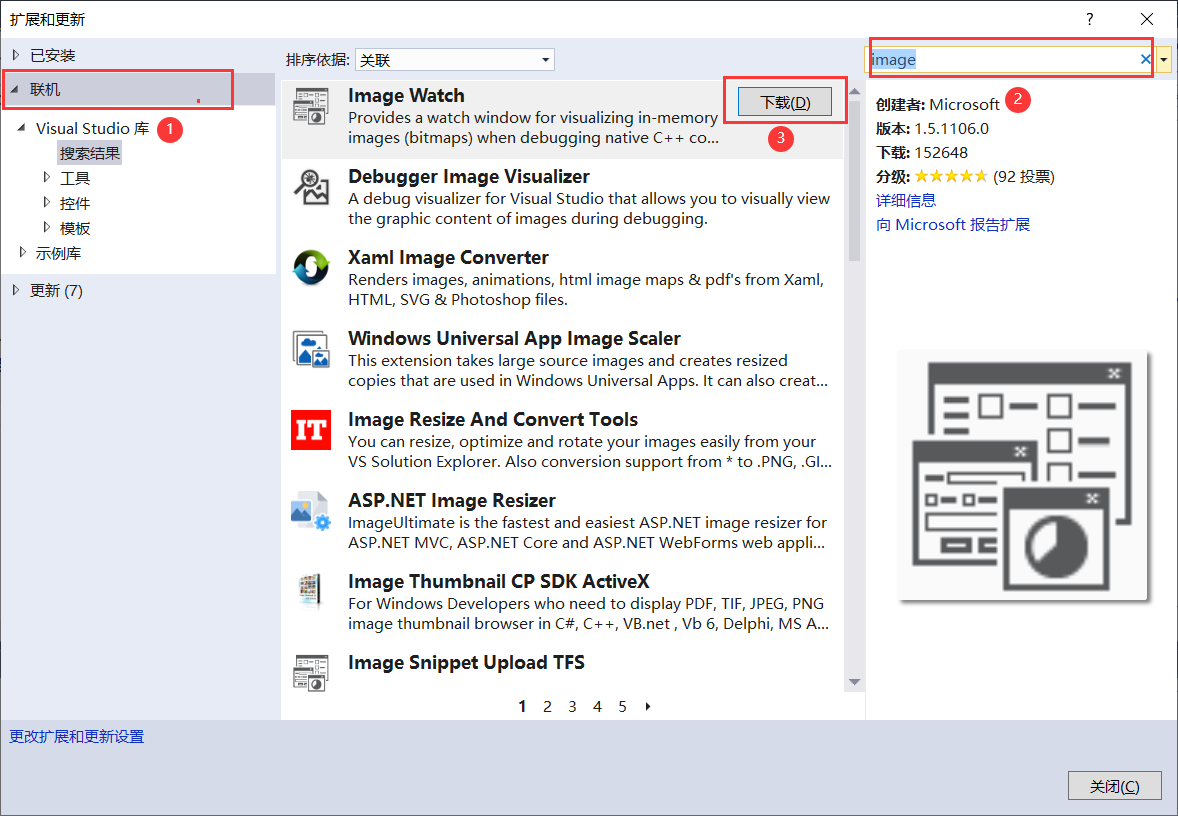
Task: Select Windows Universal App Image Scaler title
Action: (514, 338)
